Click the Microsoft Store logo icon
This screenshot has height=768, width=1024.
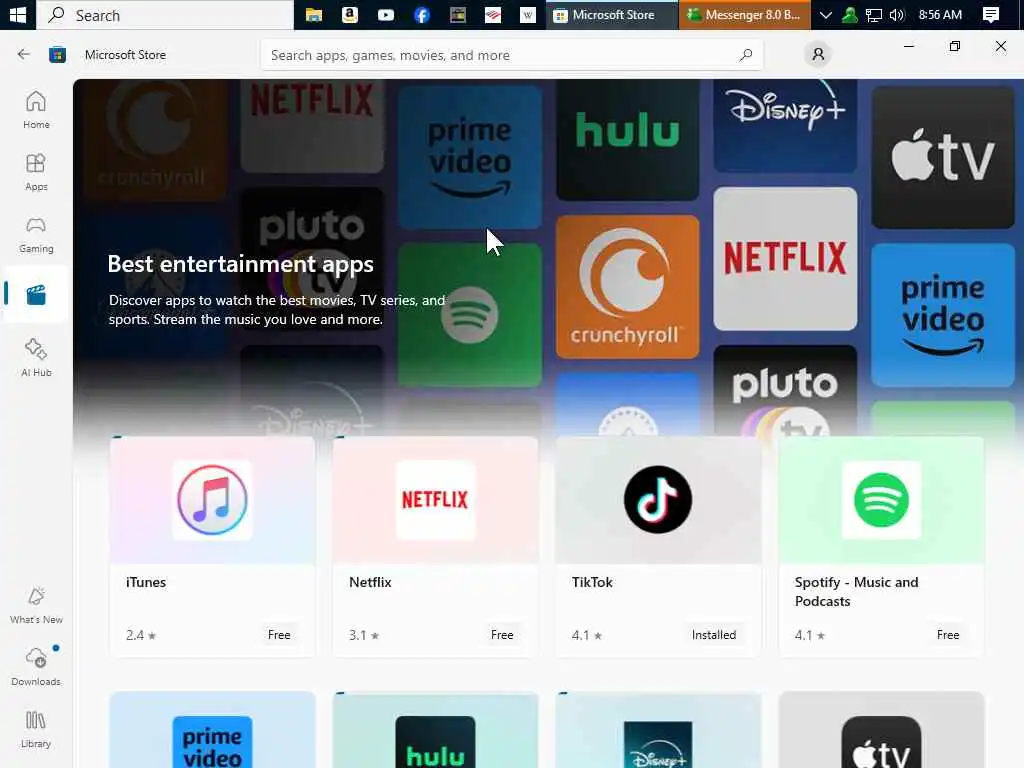tap(57, 54)
